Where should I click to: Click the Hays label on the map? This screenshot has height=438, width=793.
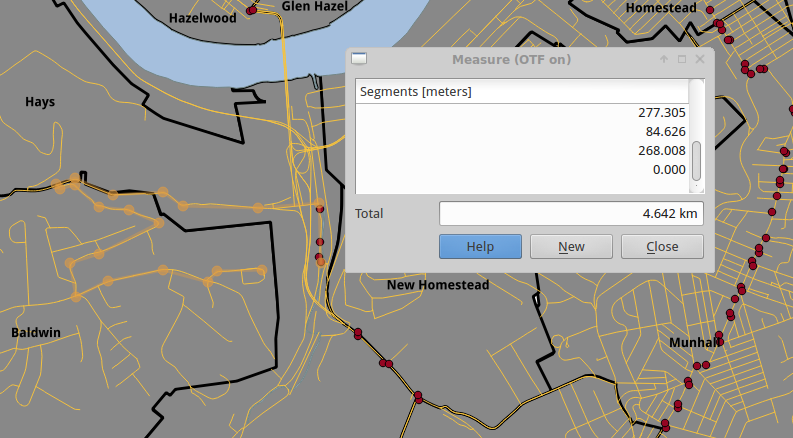tap(40, 102)
